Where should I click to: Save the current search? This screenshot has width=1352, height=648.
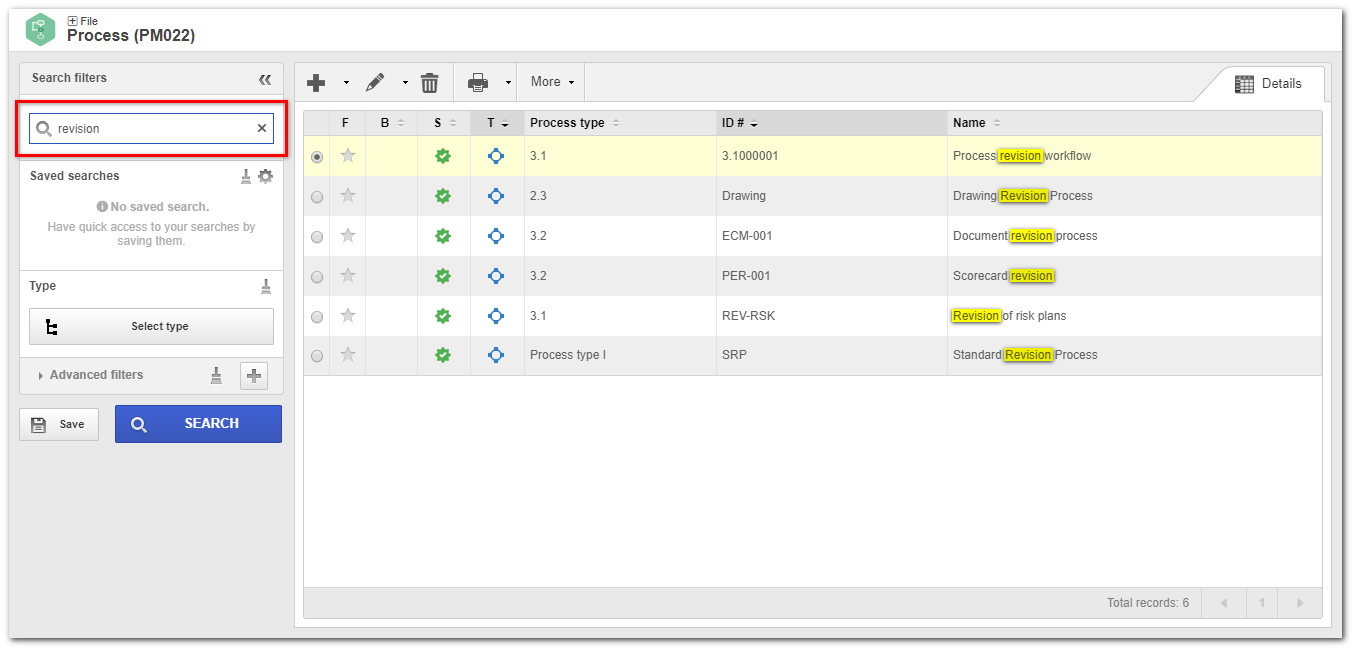coord(59,424)
